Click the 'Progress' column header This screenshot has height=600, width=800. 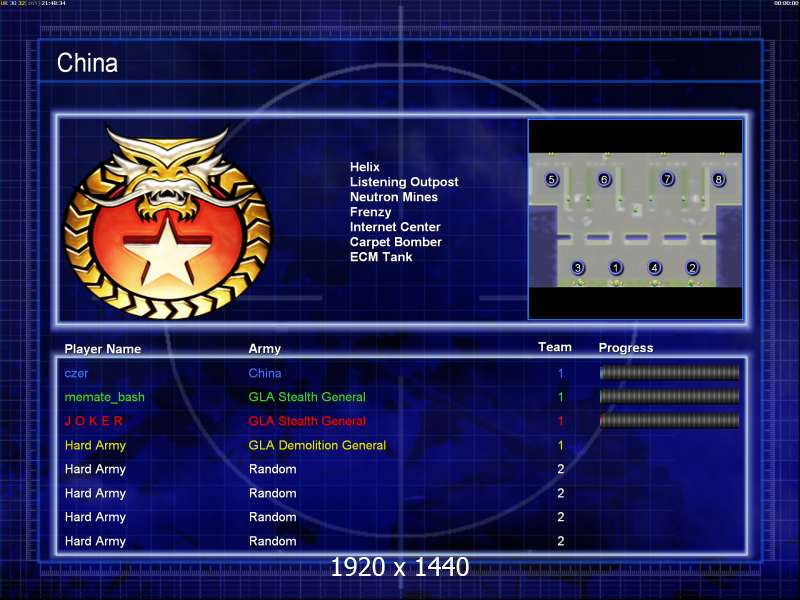tap(626, 348)
